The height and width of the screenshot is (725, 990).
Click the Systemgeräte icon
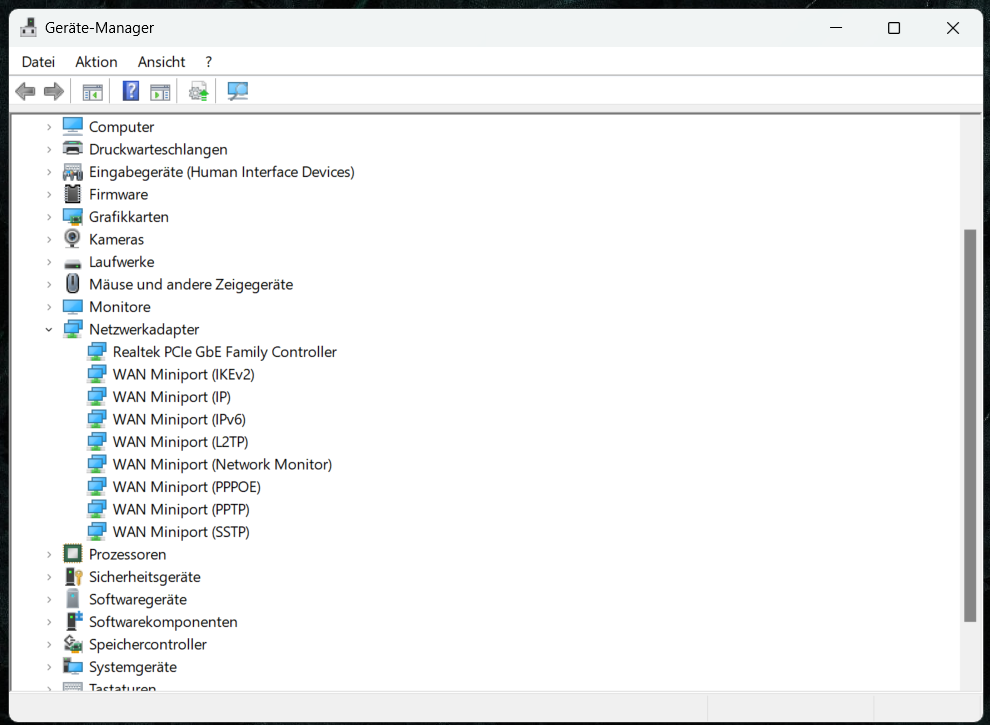pos(73,666)
